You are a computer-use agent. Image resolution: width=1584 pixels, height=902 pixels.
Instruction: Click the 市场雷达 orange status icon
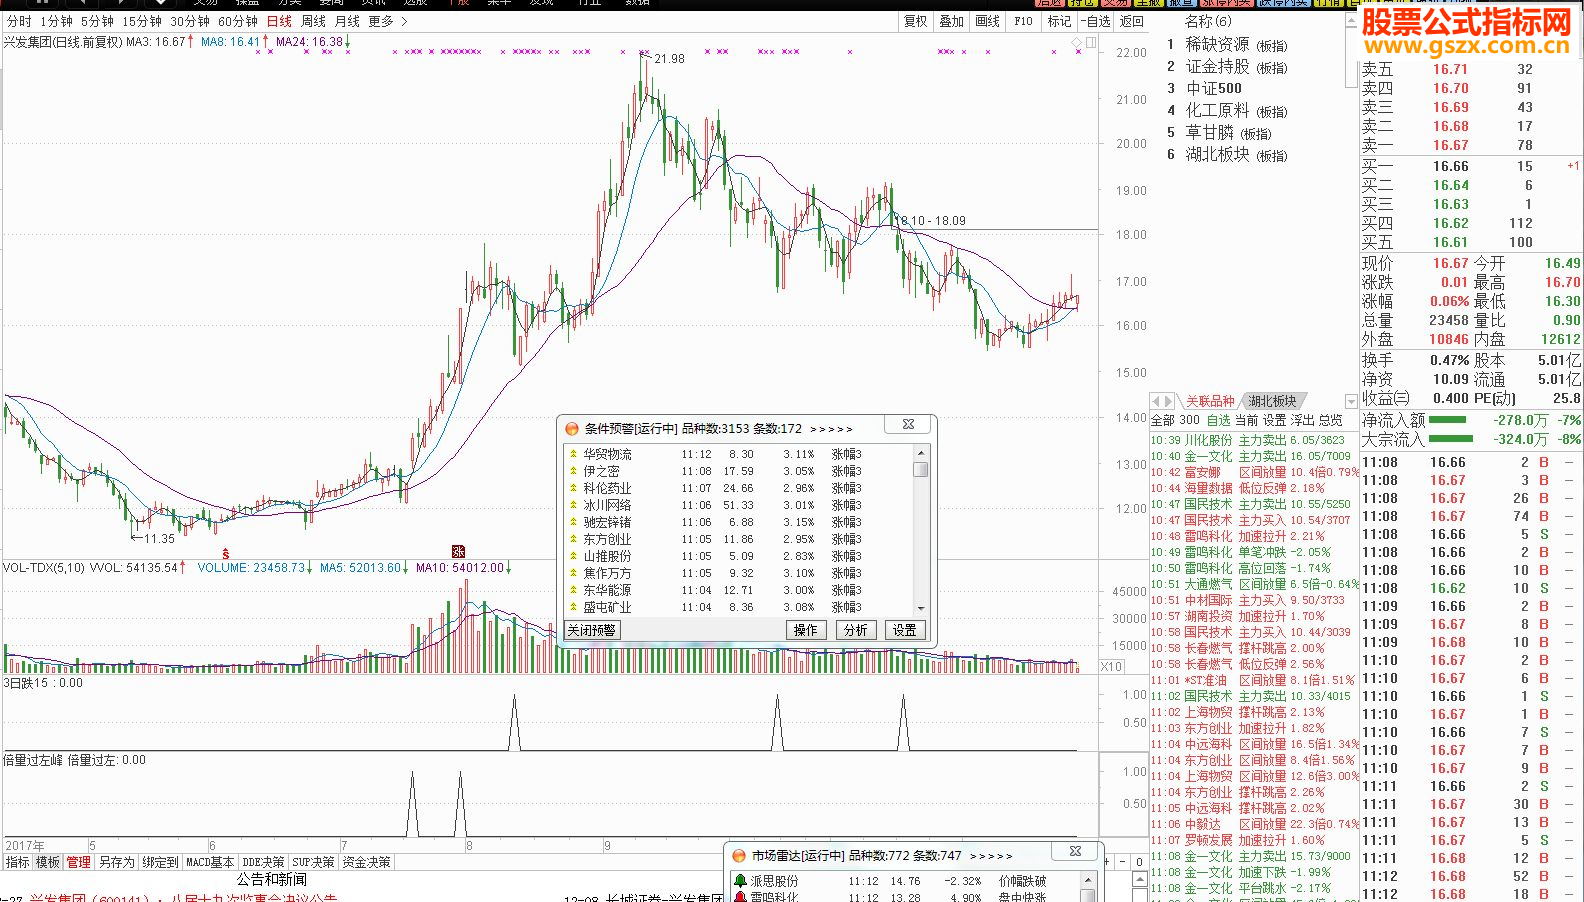[739, 856]
